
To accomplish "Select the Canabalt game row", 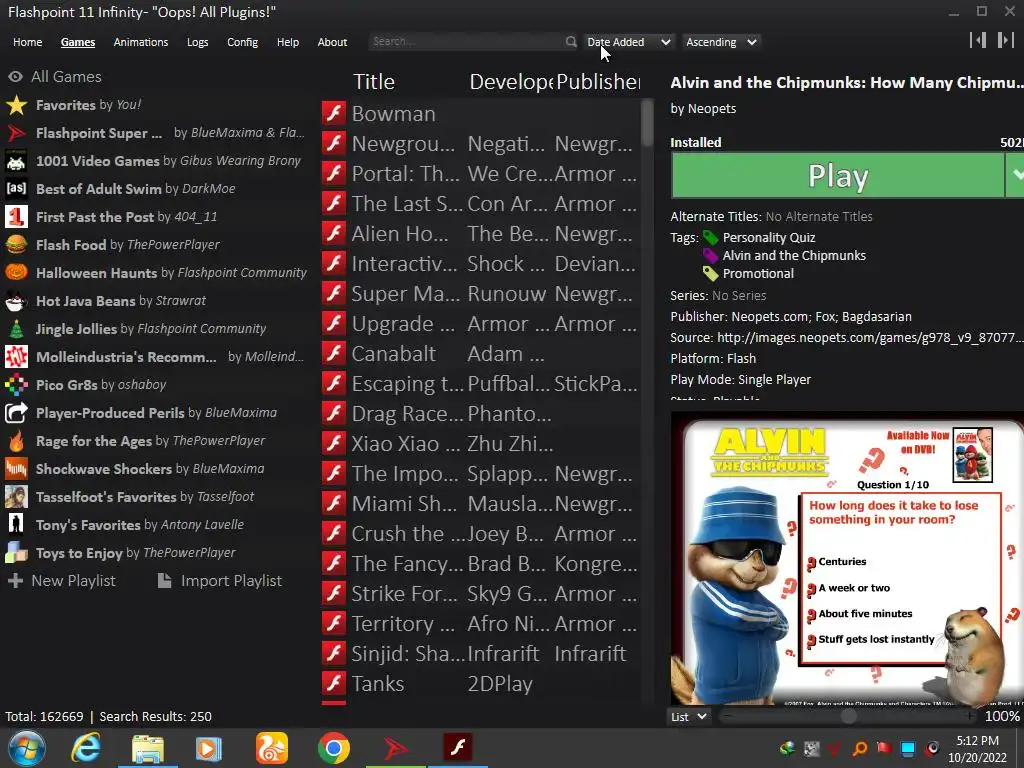I will point(480,353).
